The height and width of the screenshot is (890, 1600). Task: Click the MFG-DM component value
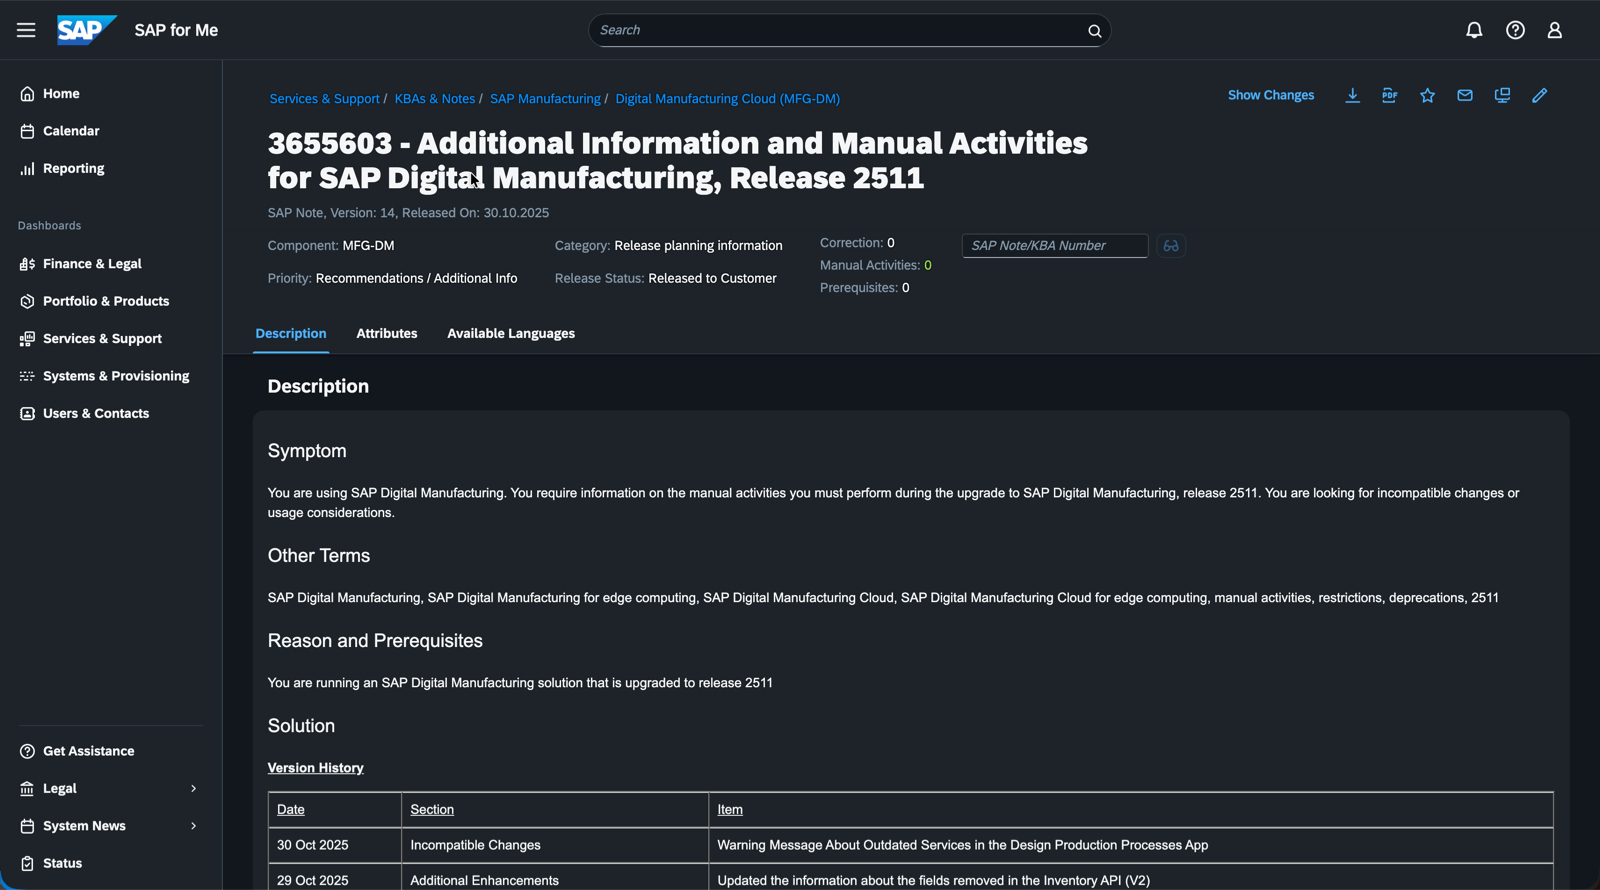point(368,246)
